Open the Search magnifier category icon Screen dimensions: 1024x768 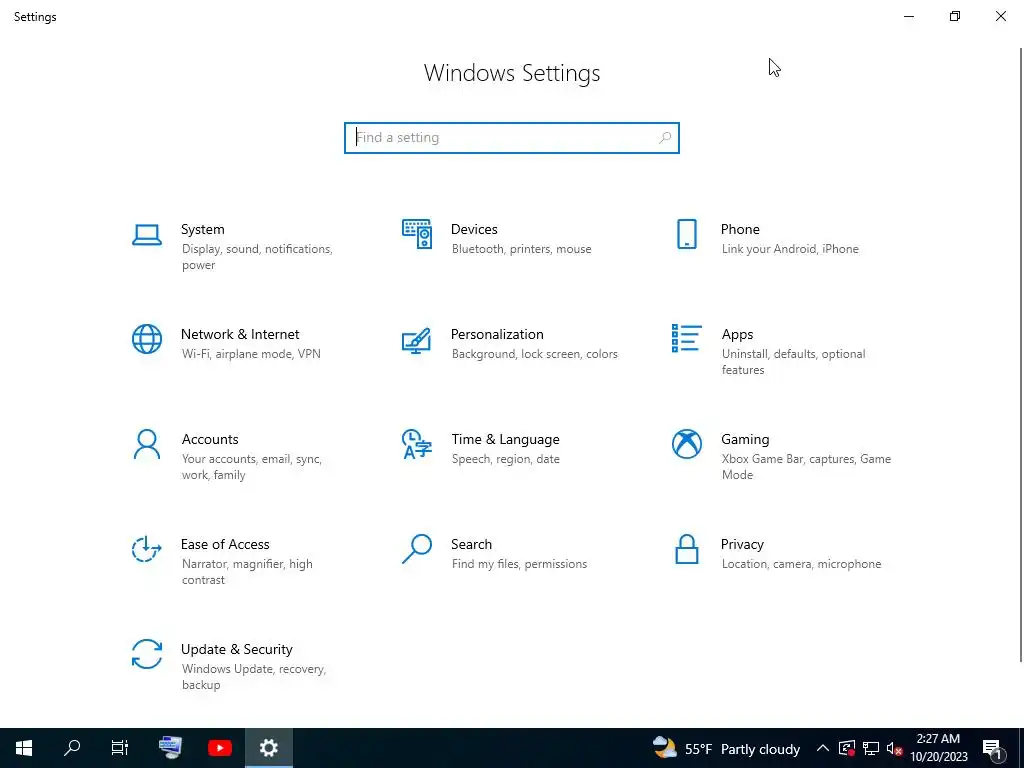click(417, 549)
